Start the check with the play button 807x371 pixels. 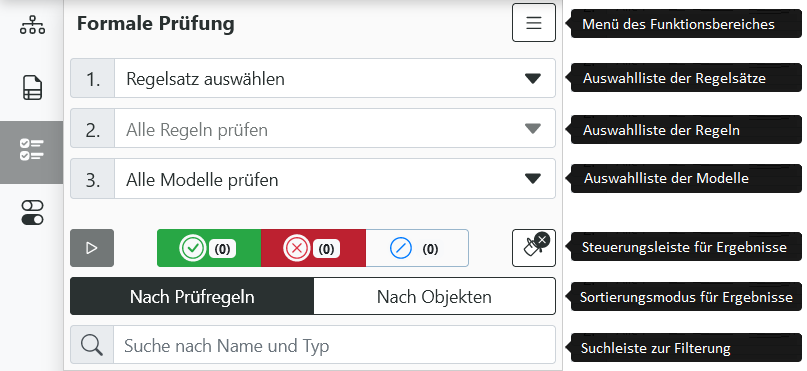[x=92, y=248]
